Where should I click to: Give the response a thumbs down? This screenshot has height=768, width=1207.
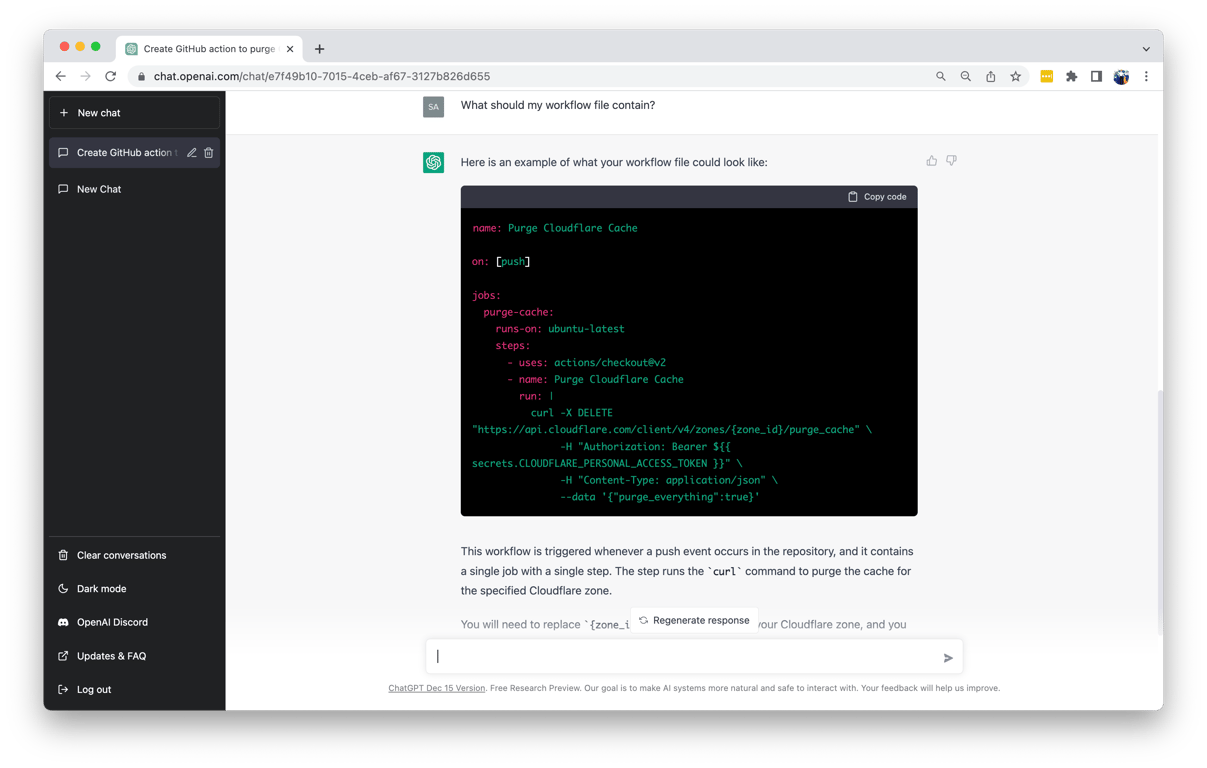coord(951,160)
